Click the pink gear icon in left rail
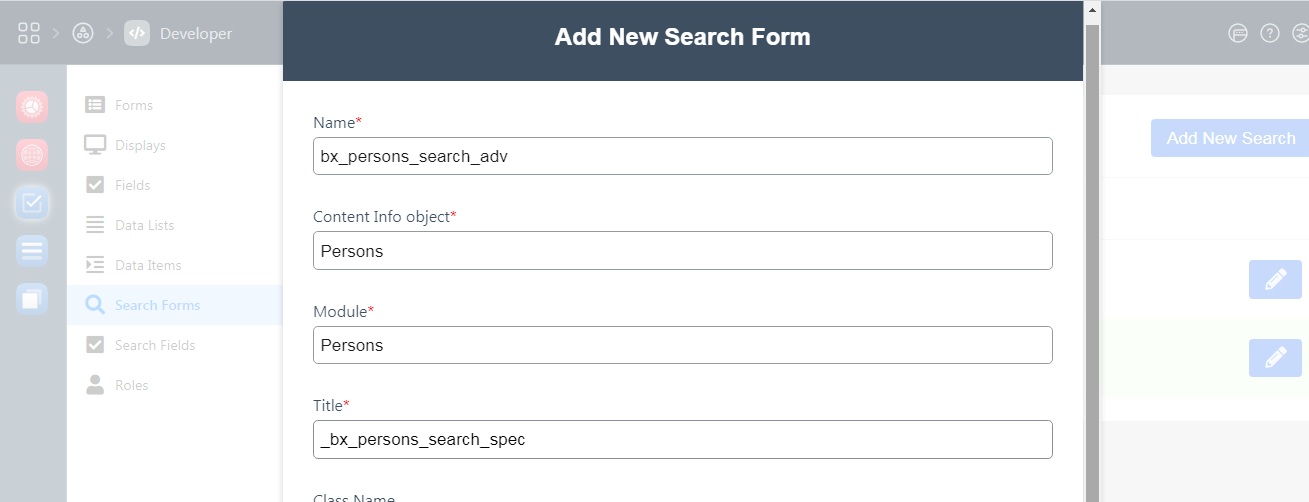The width and height of the screenshot is (1309, 502). point(32,107)
